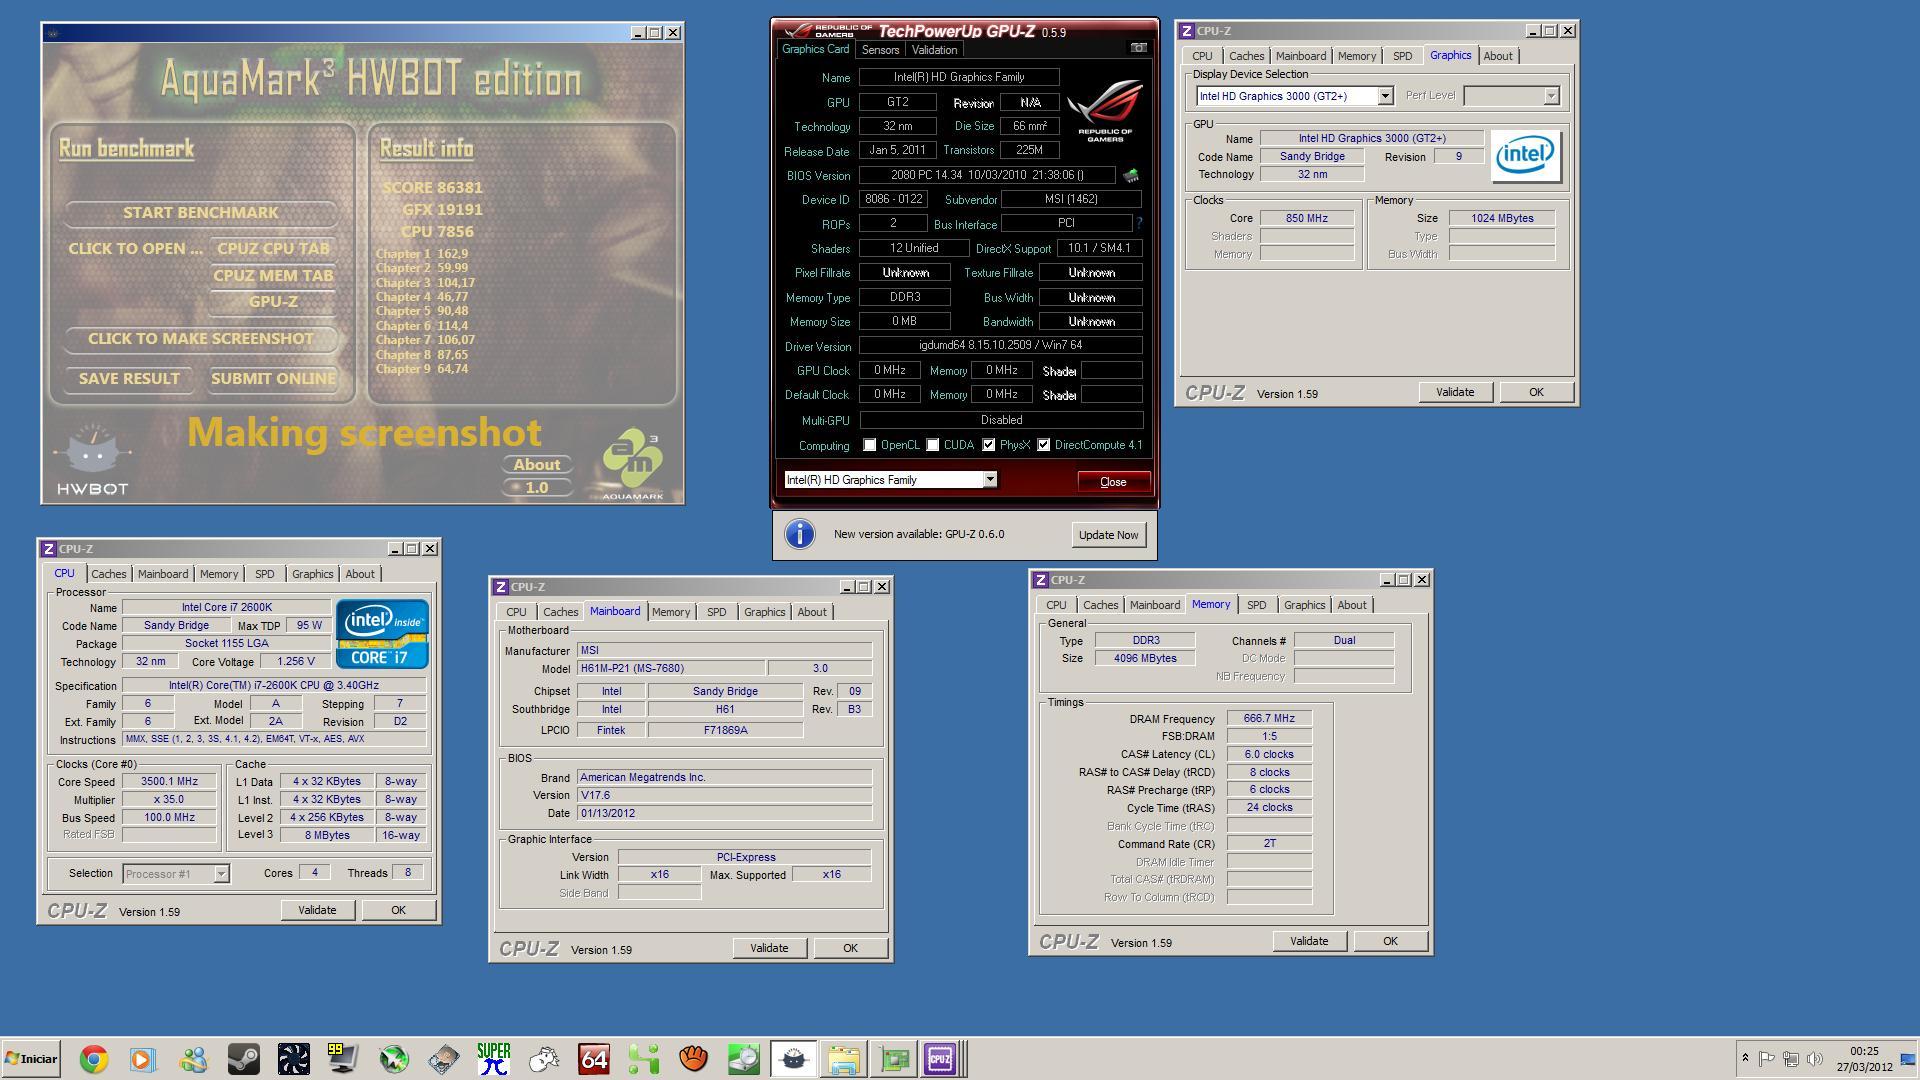
Task: Open Steam from the taskbar
Action: click(243, 1059)
